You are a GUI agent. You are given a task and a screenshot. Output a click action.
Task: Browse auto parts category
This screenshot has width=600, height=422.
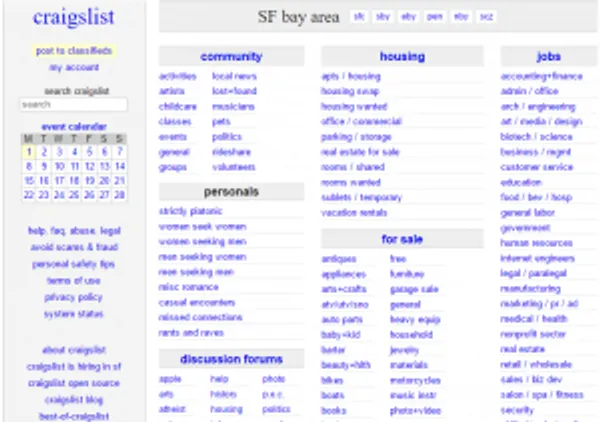(342, 319)
